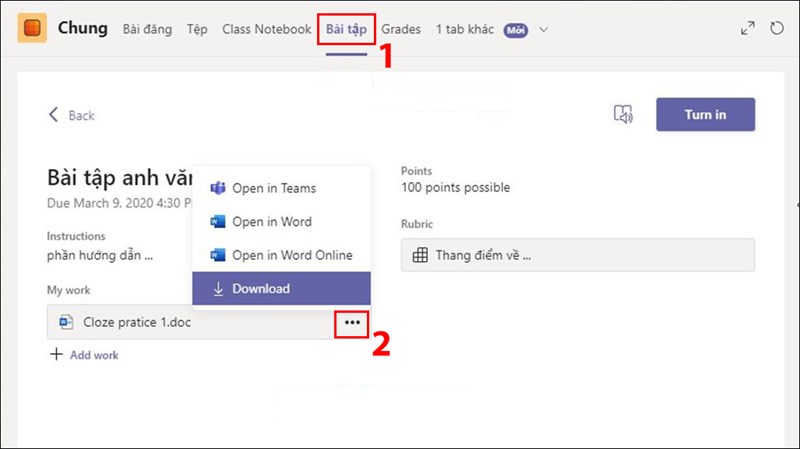Image resolution: width=800 pixels, height=449 pixels.
Task: Open the Class Notebook tab
Action: click(266, 29)
